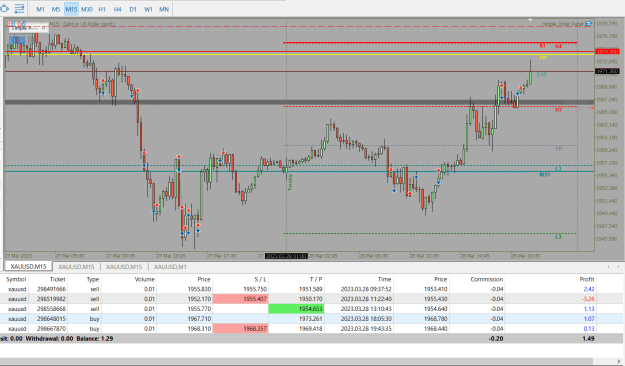Click the teal MS1 level label
The height and width of the screenshot is (366, 625).
545,175
